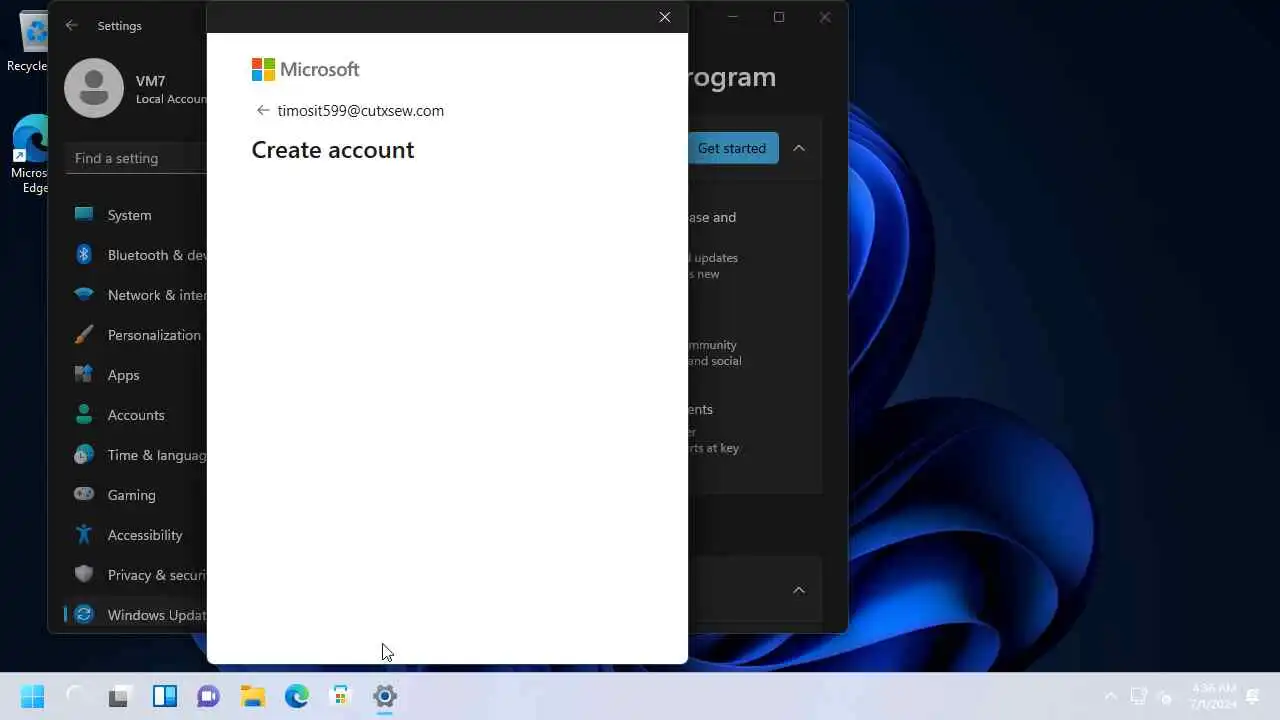Screen dimensions: 1280x720
Task: Click the Personalization paintbrush icon
Action: point(84,335)
